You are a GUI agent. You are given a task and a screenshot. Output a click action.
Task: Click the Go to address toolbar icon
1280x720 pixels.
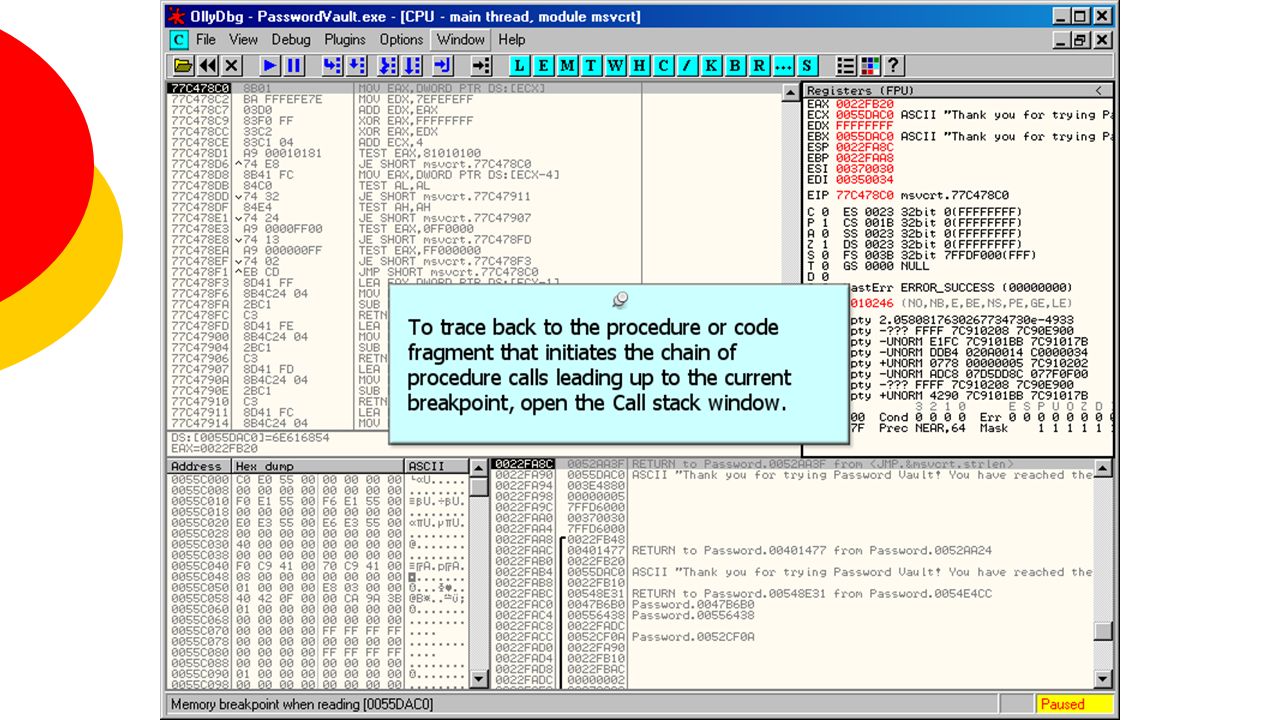pyautogui.click(x=481, y=66)
